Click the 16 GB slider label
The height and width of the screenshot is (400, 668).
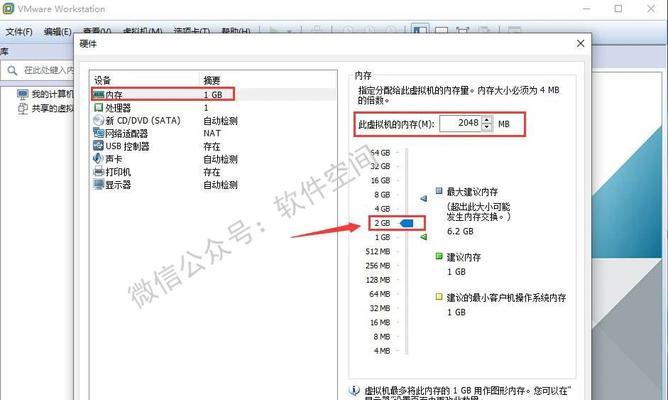pyautogui.click(x=380, y=181)
